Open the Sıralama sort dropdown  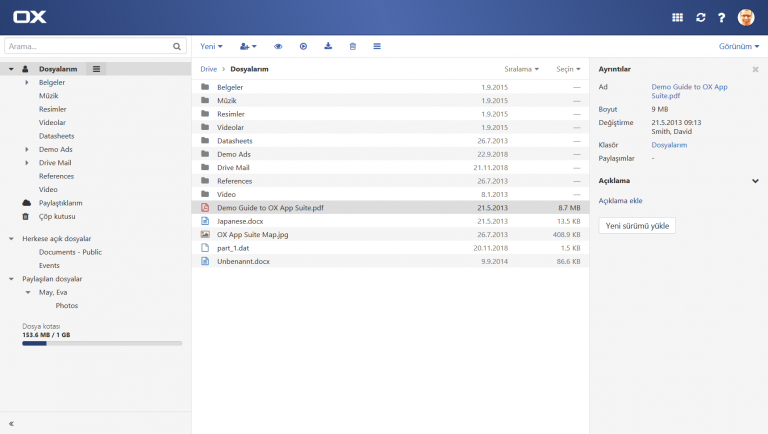click(x=521, y=69)
